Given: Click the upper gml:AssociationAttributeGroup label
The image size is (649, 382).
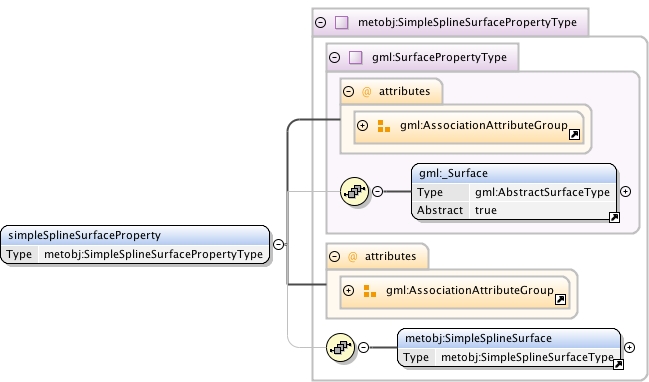Looking at the screenshot, I should pyautogui.click(x=483, y=125).
